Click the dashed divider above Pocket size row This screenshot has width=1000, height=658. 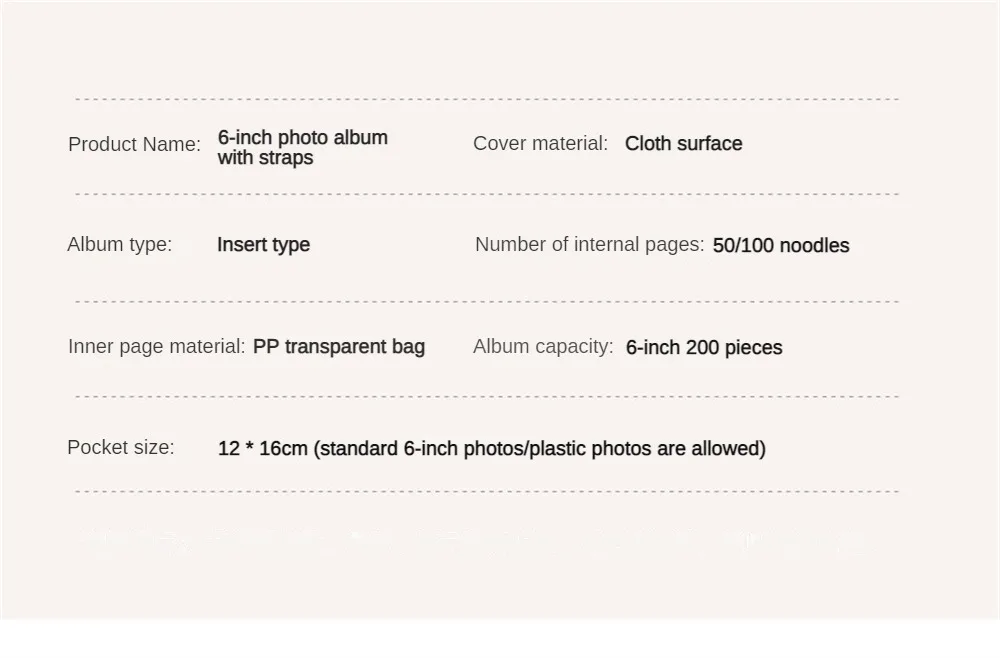pos(487,396)
